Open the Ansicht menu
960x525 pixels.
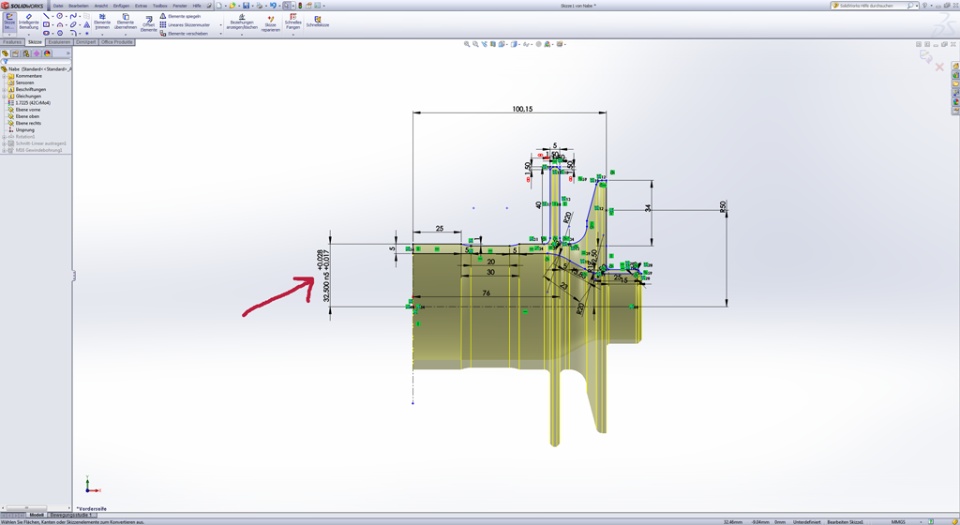(x=101, y=6)
